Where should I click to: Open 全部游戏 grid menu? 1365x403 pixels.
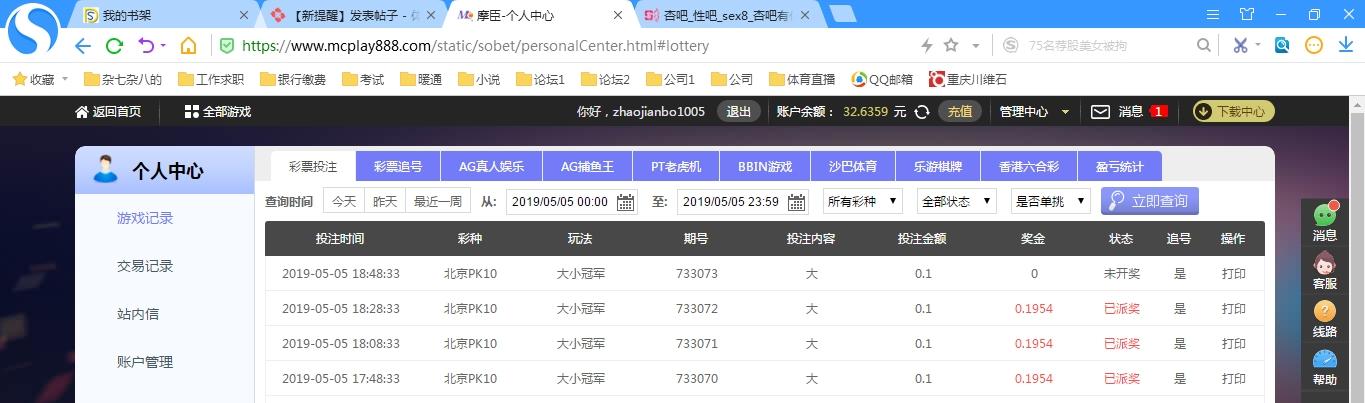218,112
